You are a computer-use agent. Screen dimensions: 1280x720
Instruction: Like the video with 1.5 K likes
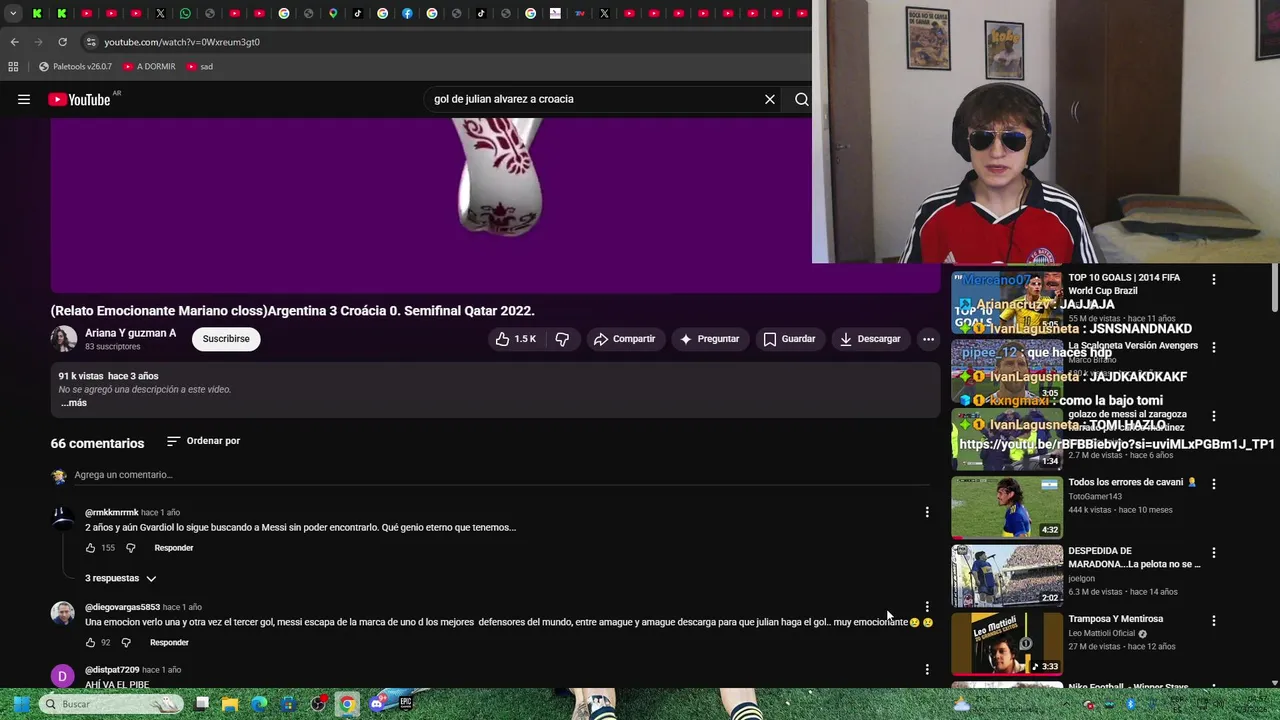click(516, 339)
